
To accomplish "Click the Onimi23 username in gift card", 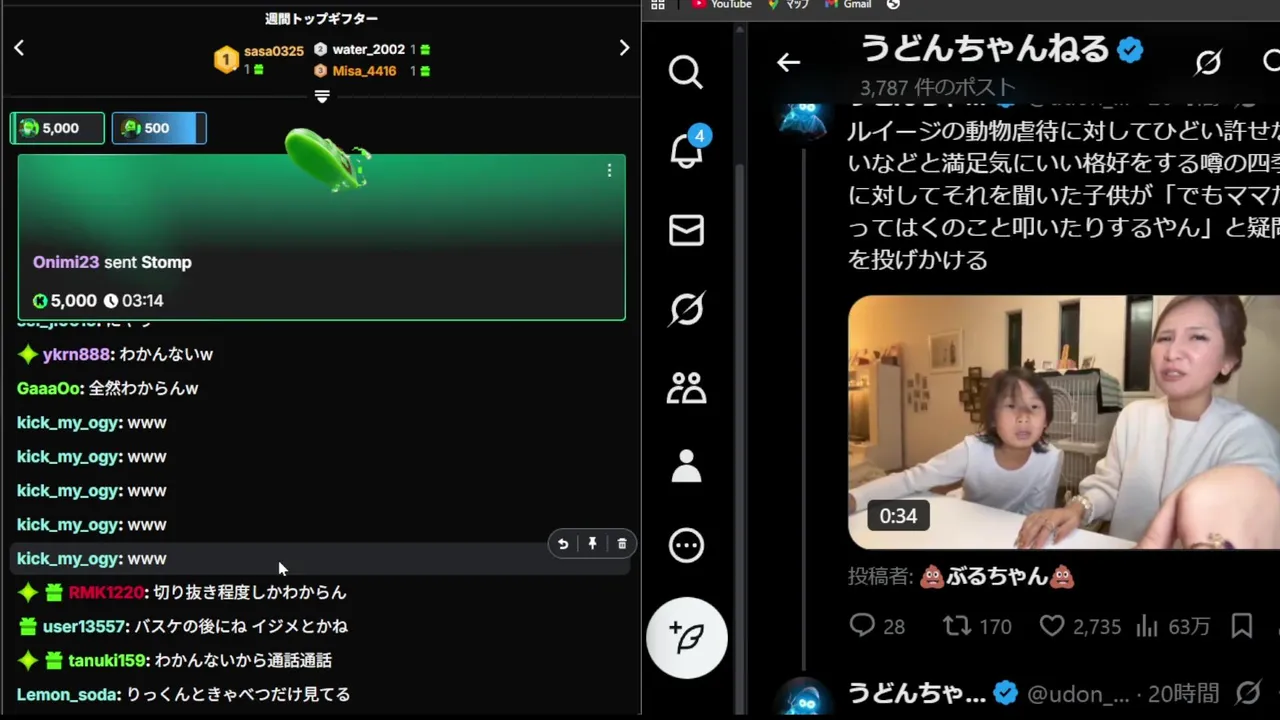I will 66,262.
